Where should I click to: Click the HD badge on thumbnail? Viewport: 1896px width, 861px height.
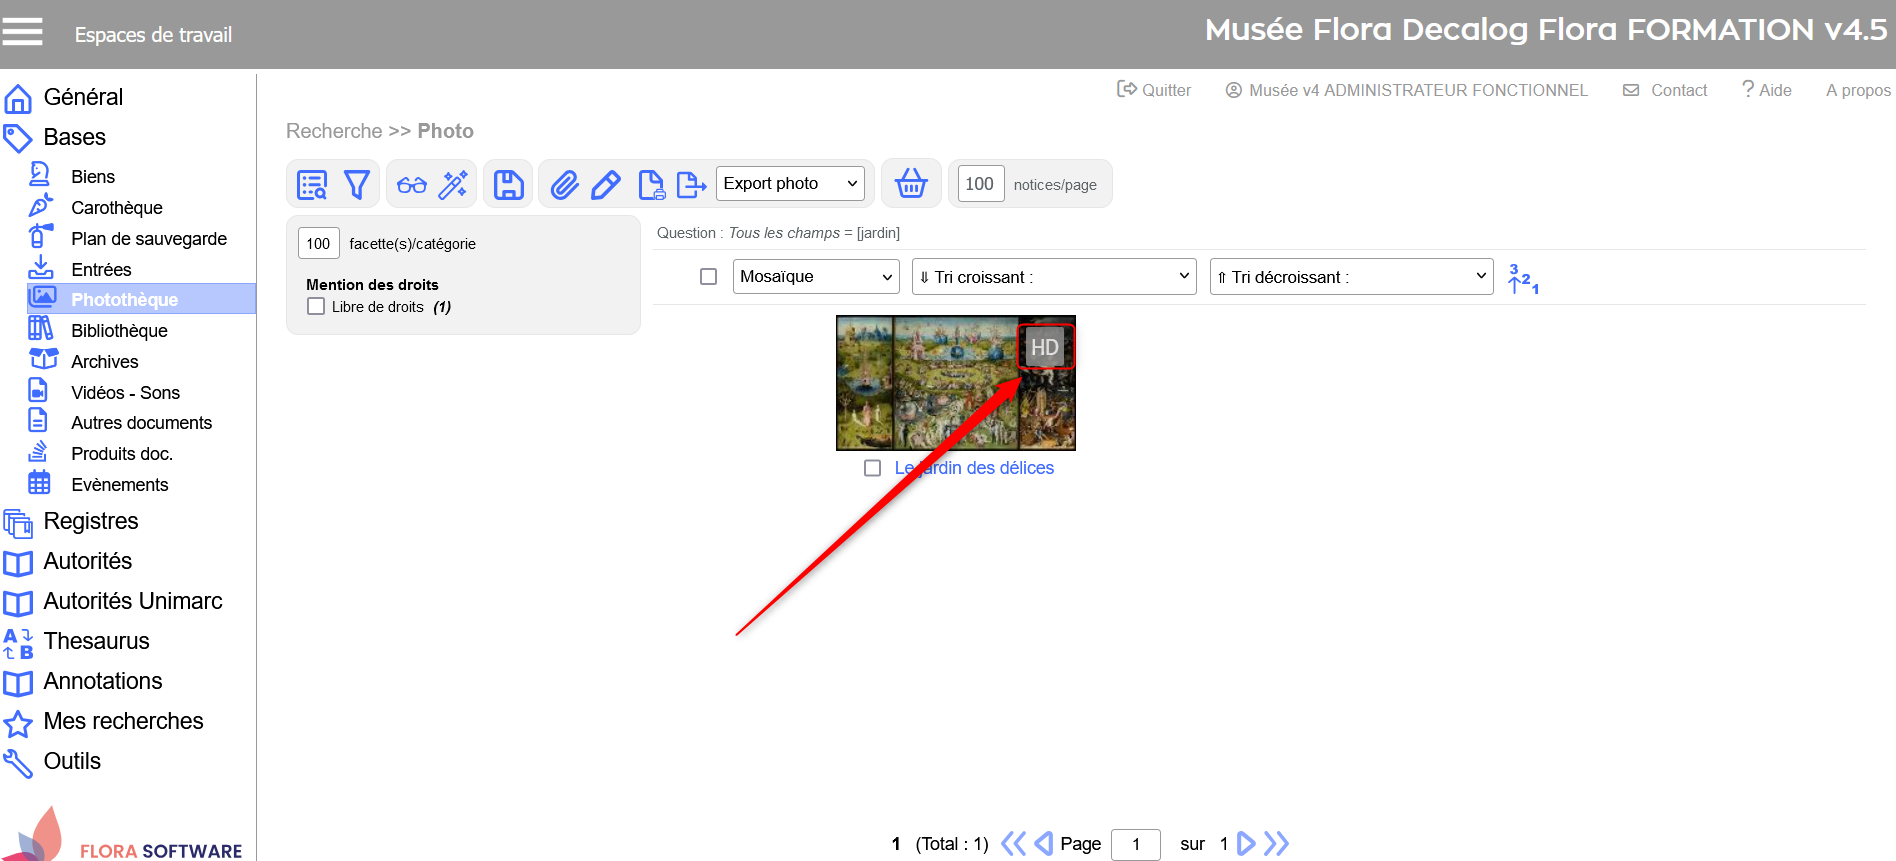1045,348
